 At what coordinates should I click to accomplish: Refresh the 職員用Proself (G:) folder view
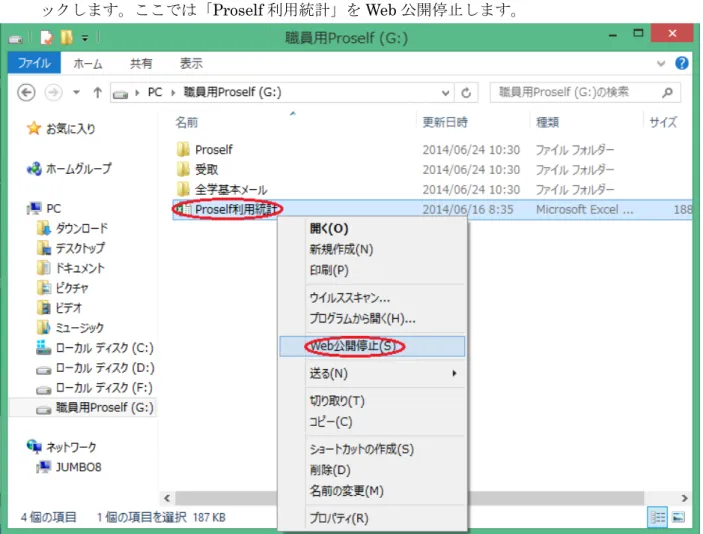[466, 93]
